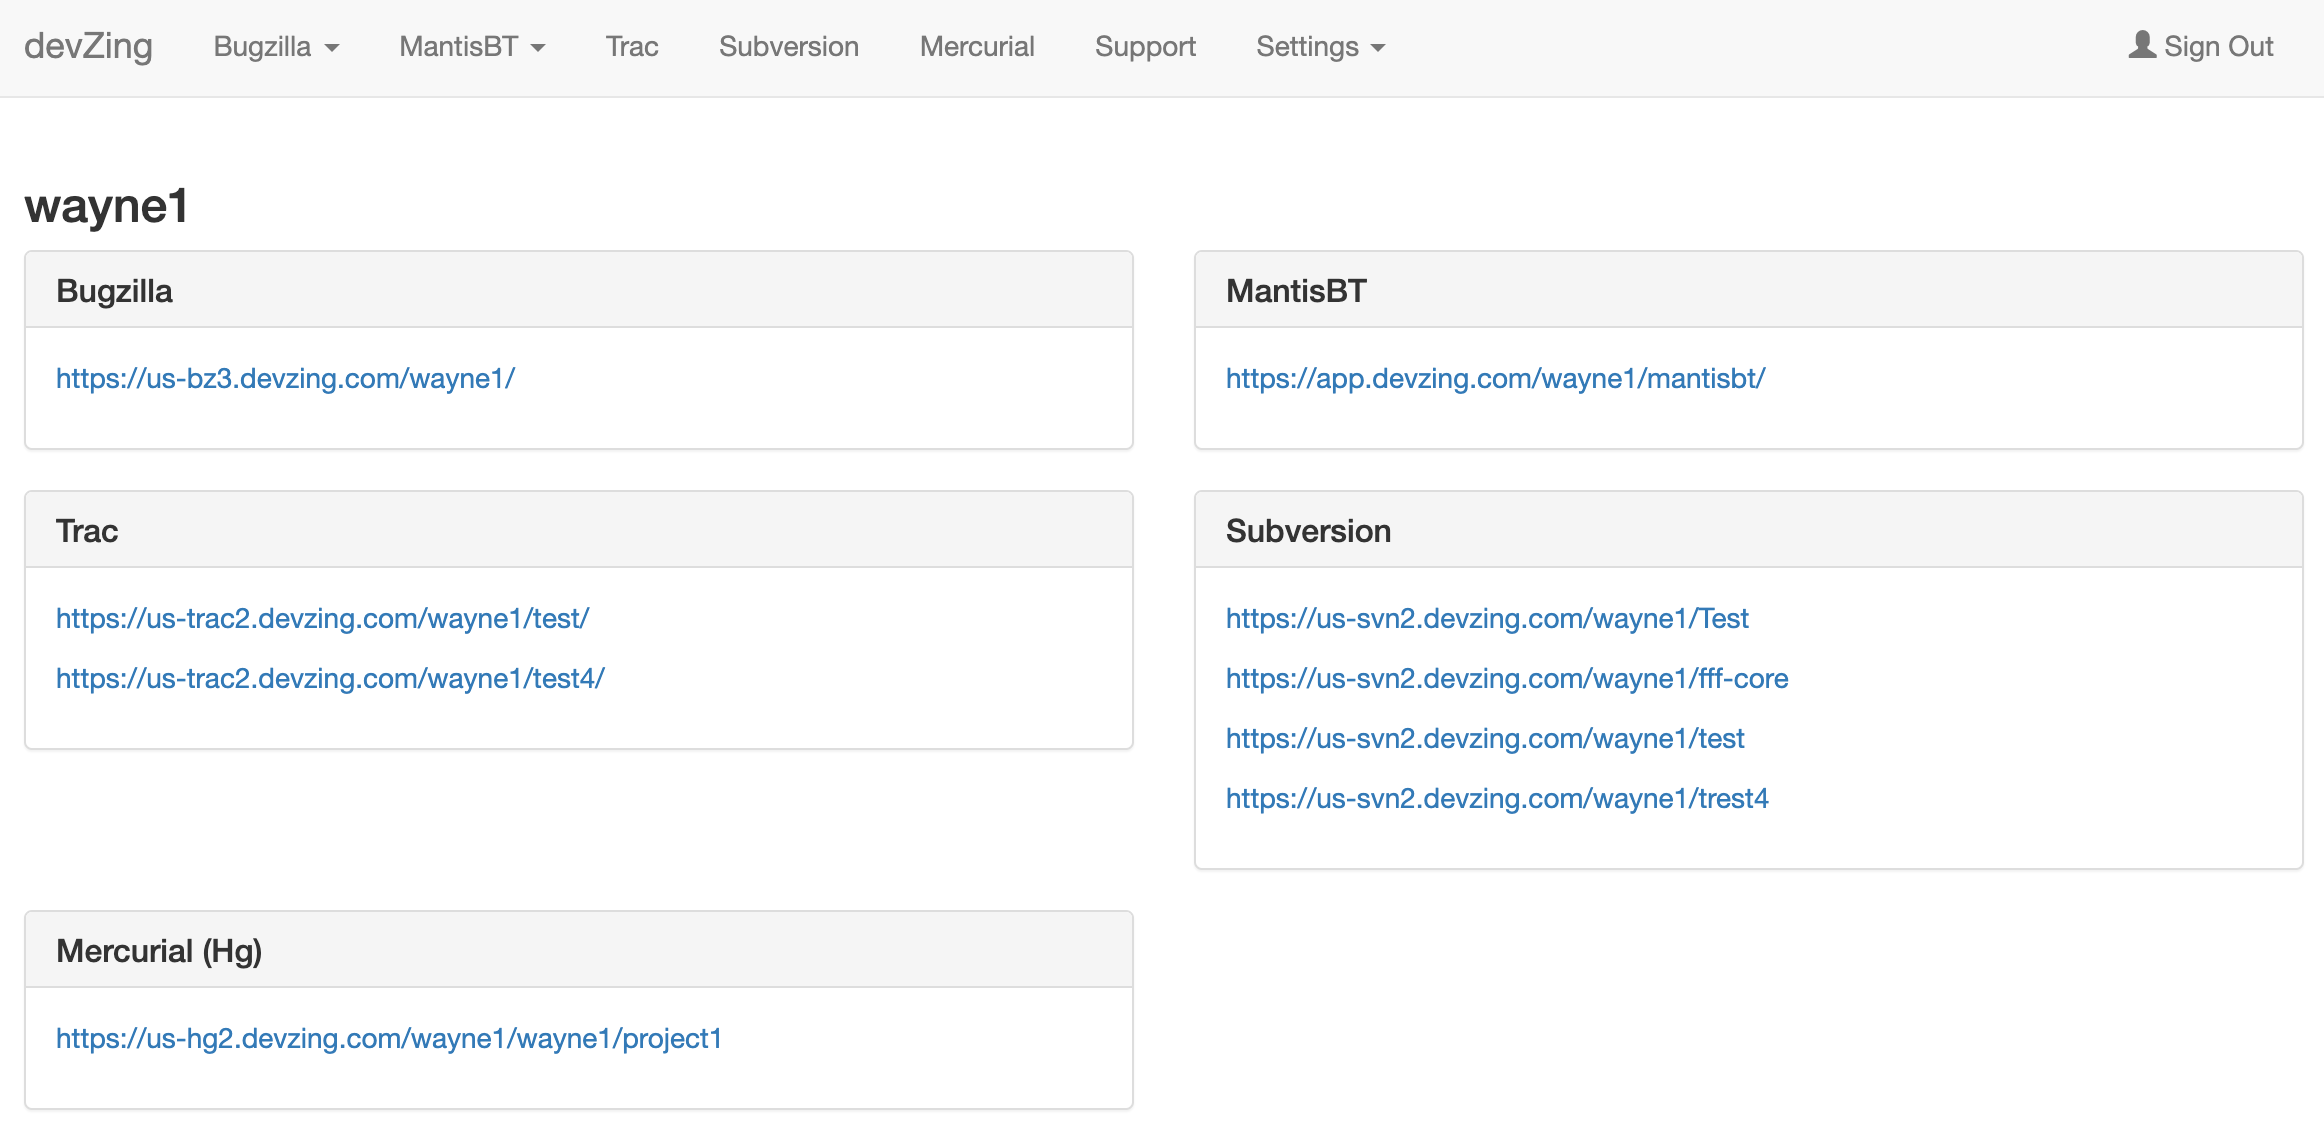Open the trest4 Subversion repository link
Viewport: 2324px width, 1126px height.
(x=1497, y=799)
